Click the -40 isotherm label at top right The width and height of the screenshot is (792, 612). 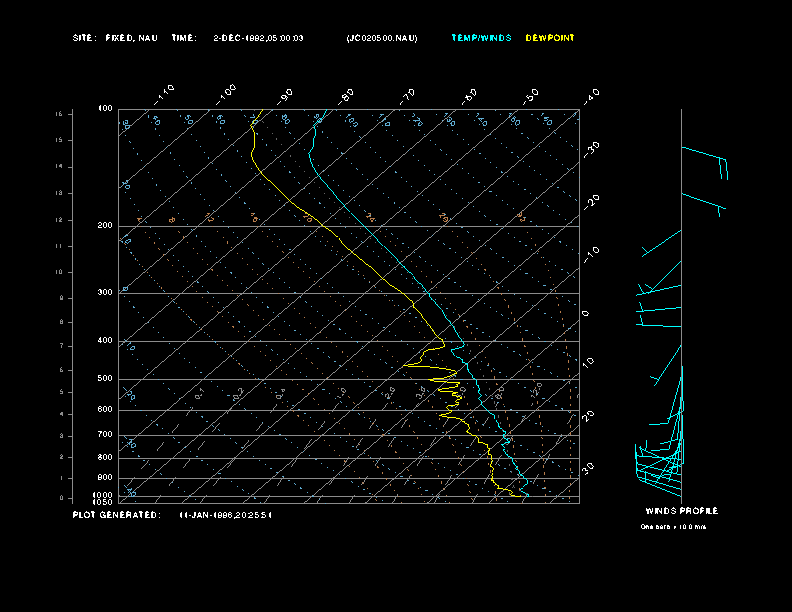pos(591,96)
